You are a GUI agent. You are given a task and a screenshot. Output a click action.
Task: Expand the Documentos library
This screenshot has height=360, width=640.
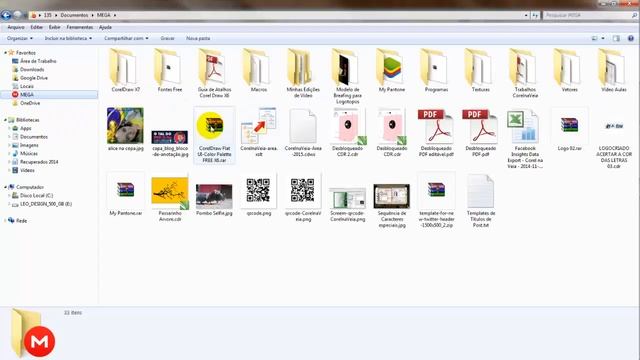tap(9, 137)
